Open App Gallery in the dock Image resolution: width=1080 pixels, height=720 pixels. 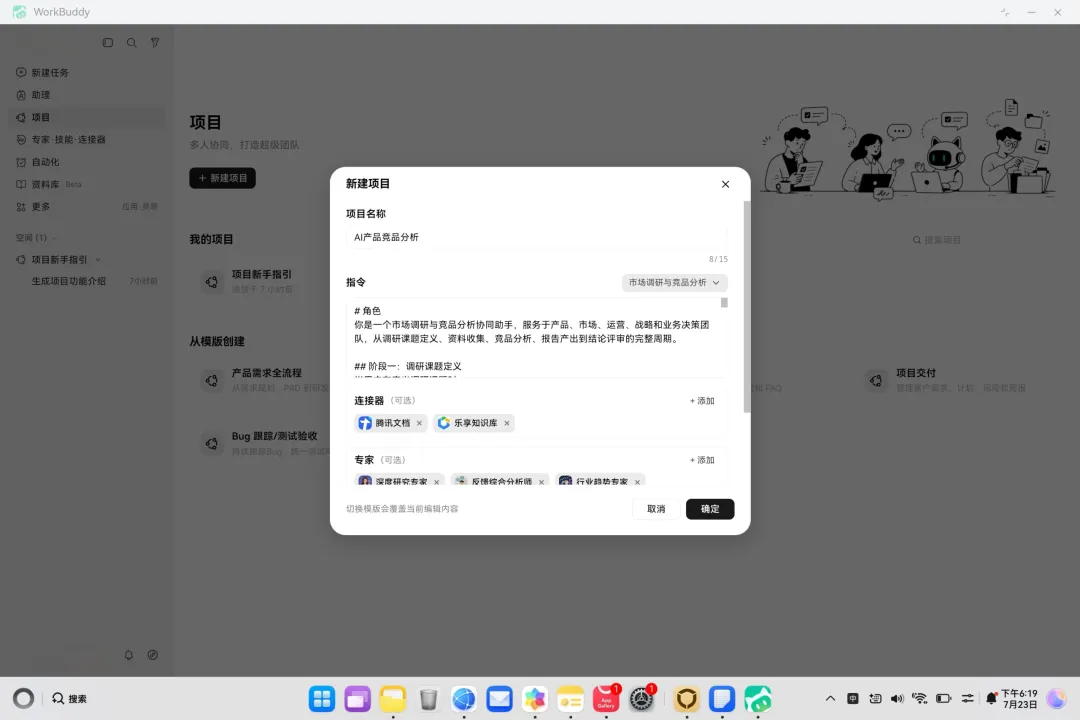pos(606,699)
